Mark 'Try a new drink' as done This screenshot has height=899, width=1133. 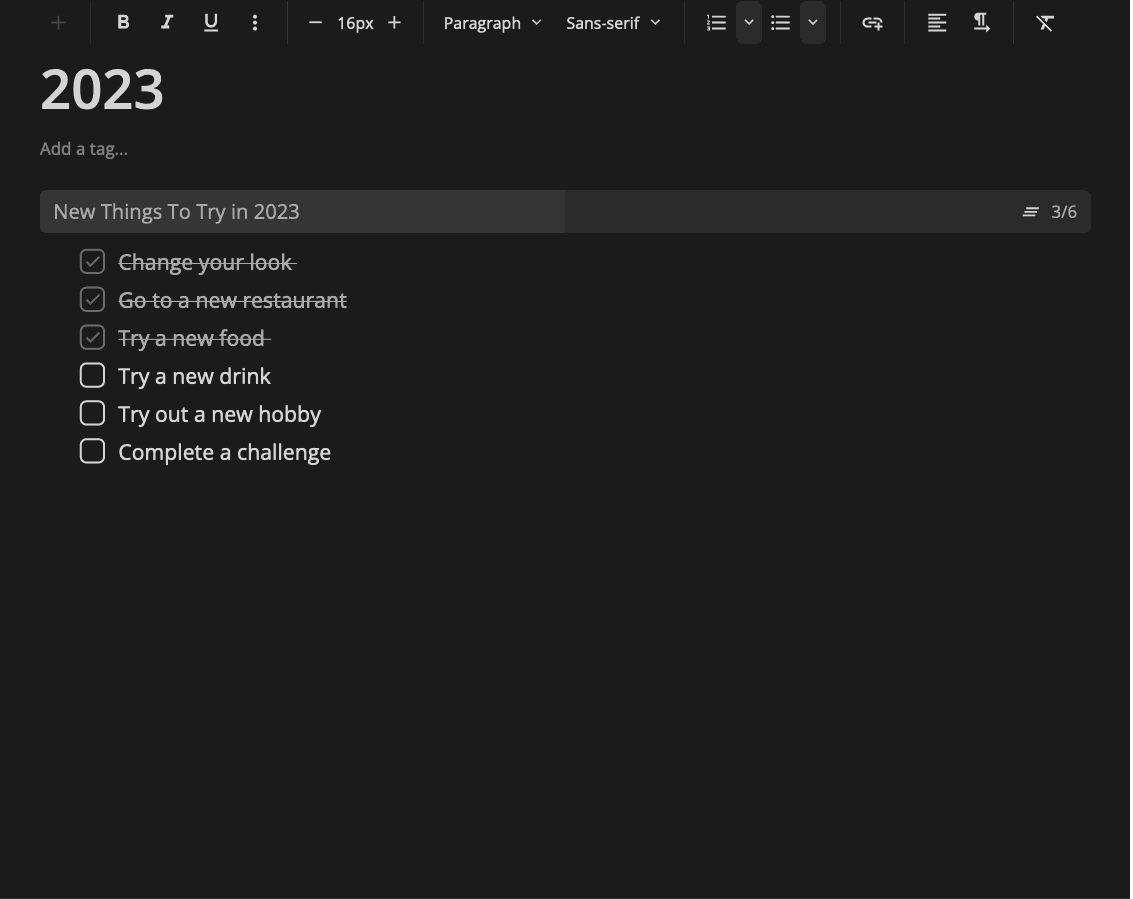(x=92, y=375)
